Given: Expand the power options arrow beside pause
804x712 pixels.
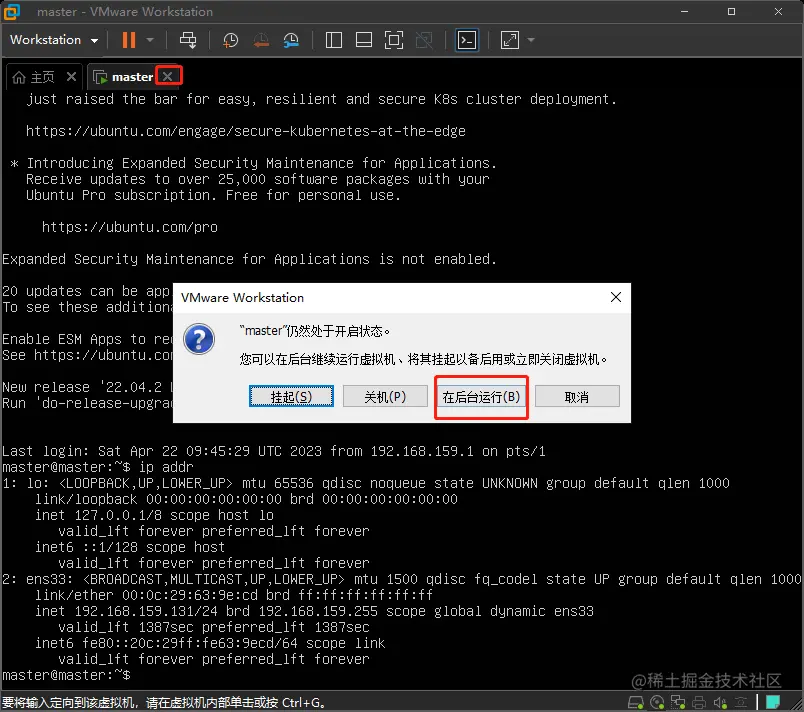Looking at the screenshot, I should [150, 40].
